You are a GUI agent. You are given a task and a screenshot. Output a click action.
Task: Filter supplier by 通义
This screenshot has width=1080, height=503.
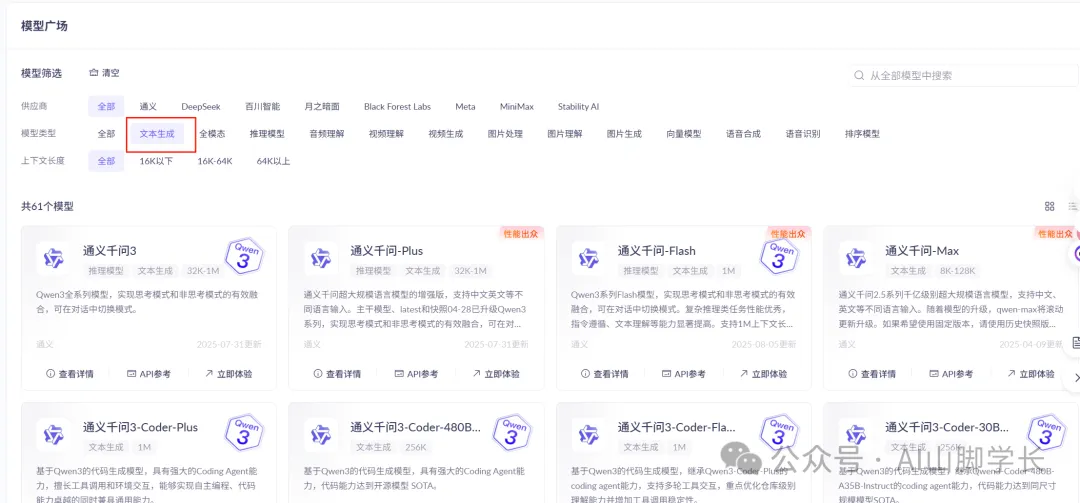[148, 107]
